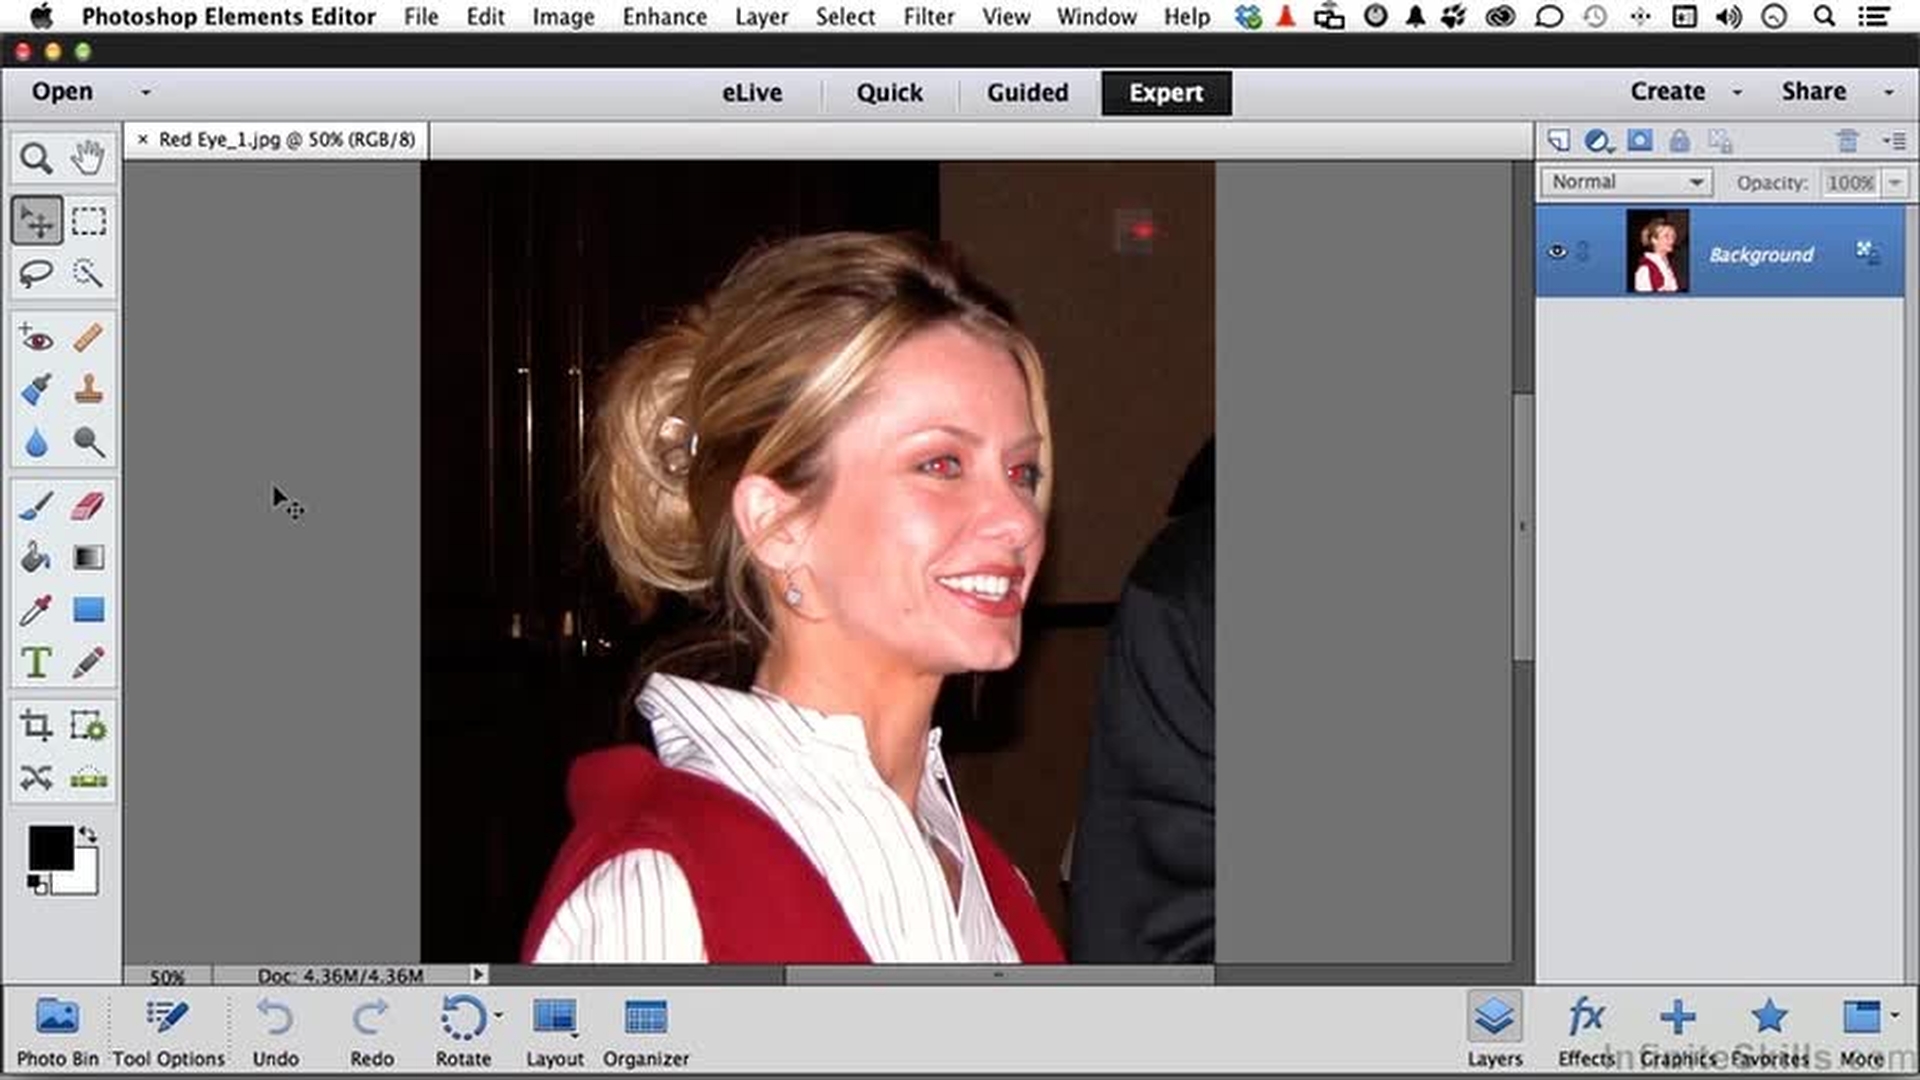This screenshot has height=1080, width=1920.
Task: Select the Crop tool
Action: tap(36, 725)
